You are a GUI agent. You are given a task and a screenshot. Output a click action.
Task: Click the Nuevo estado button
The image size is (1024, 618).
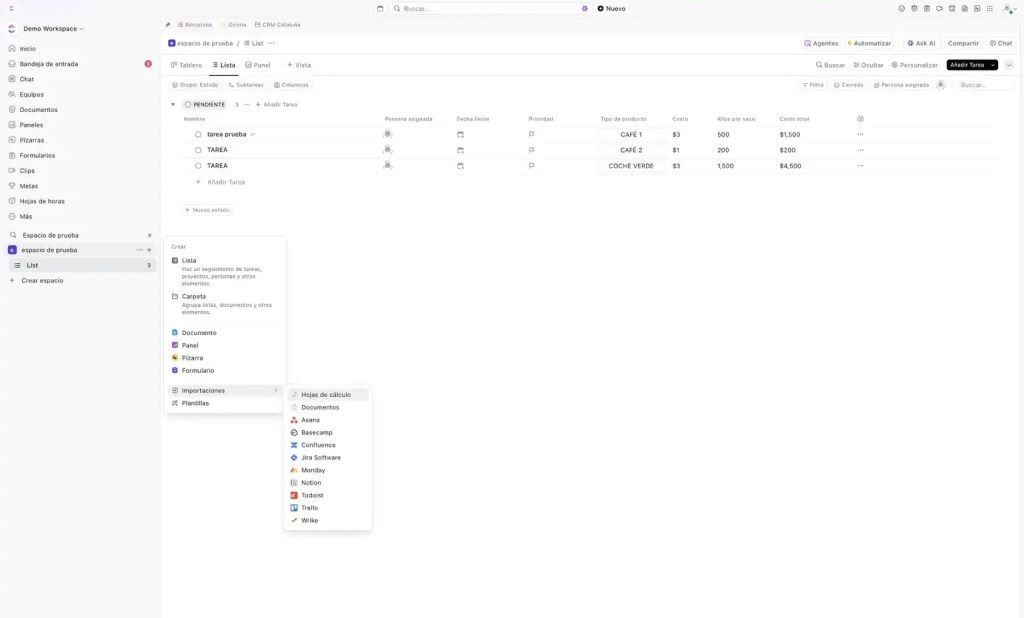208,210
